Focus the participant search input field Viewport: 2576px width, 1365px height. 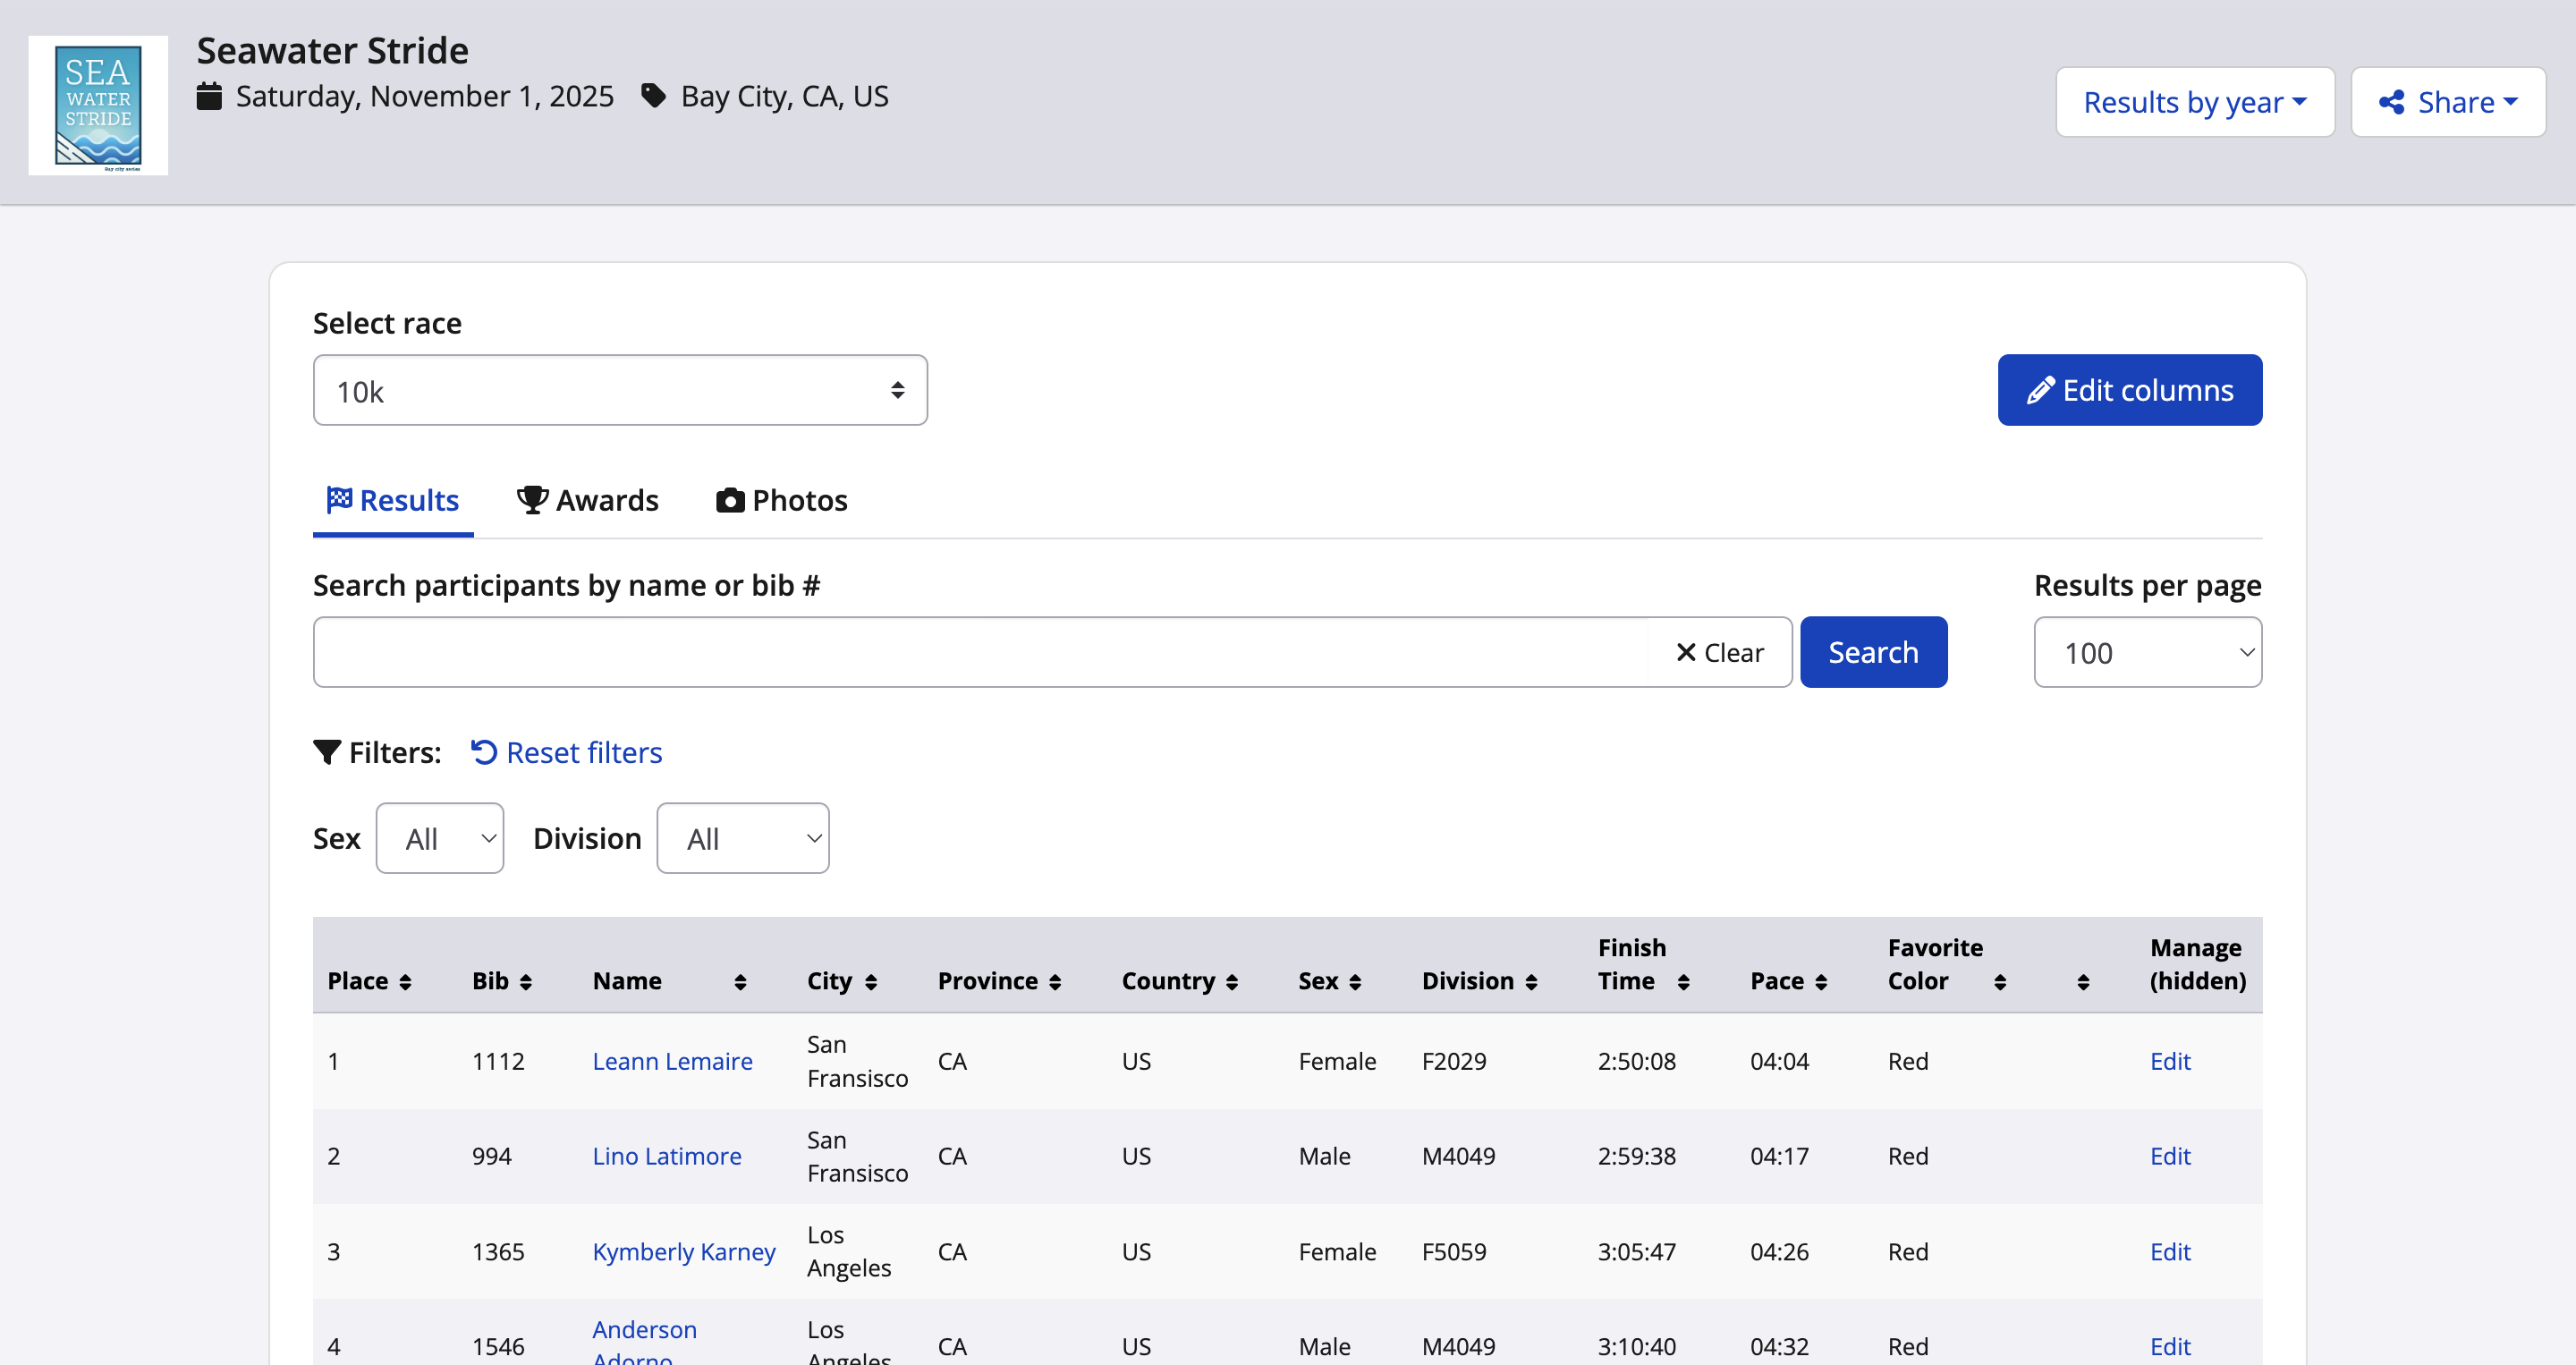980,652
